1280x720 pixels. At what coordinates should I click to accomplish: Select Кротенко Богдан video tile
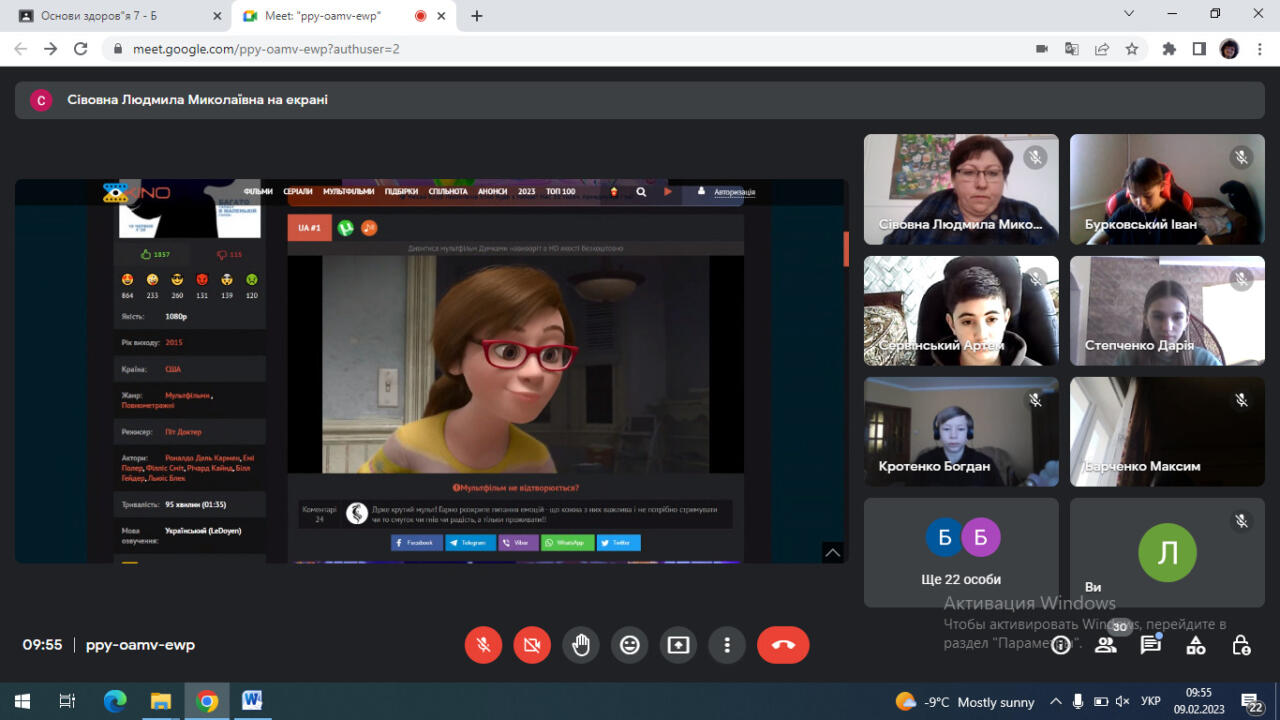coord(961,432)
